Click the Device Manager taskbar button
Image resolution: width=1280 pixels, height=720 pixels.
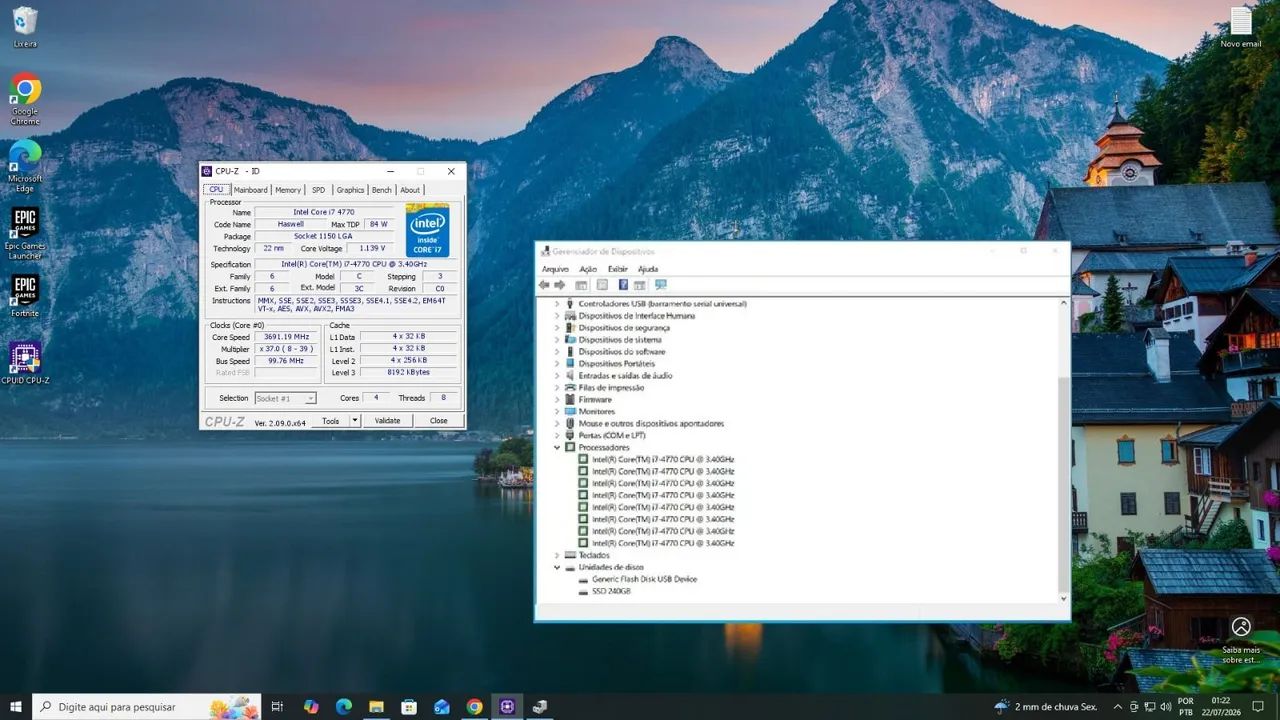(540, 707)
